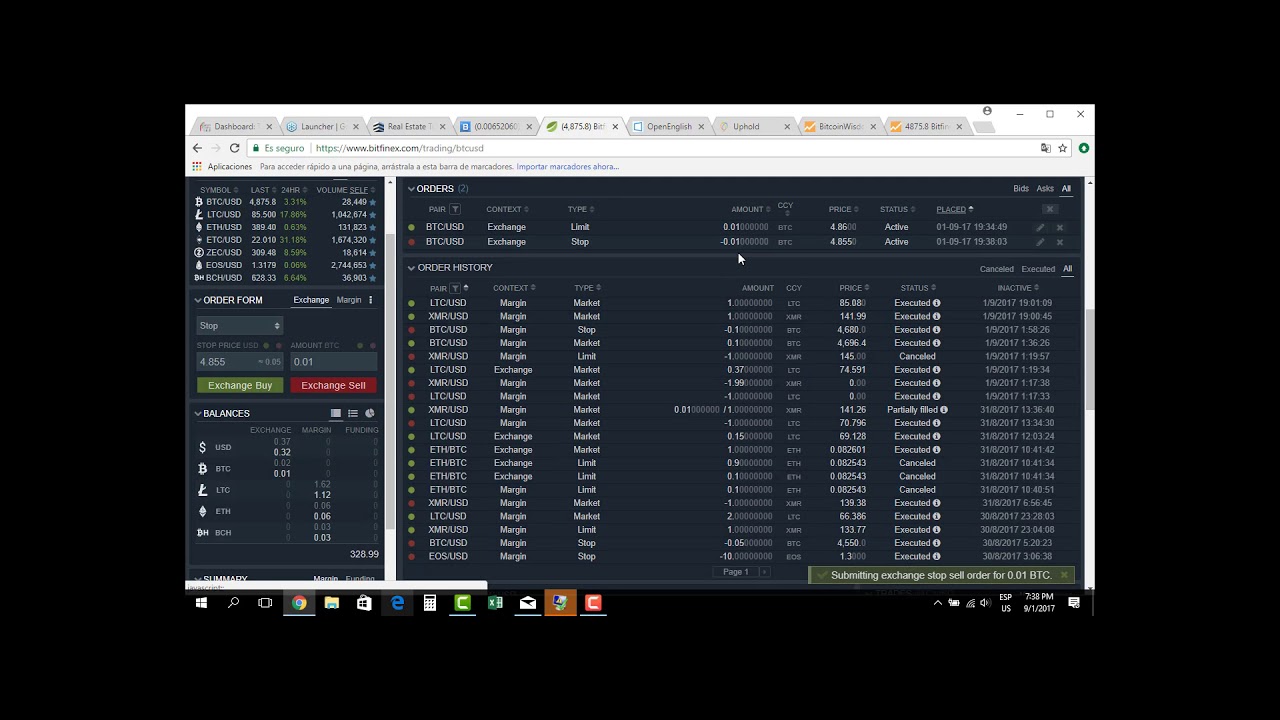Toggle favorite star for ETC/USD ticker
The height and width of the screenshot is (720, 1280).
pos(373,240)
